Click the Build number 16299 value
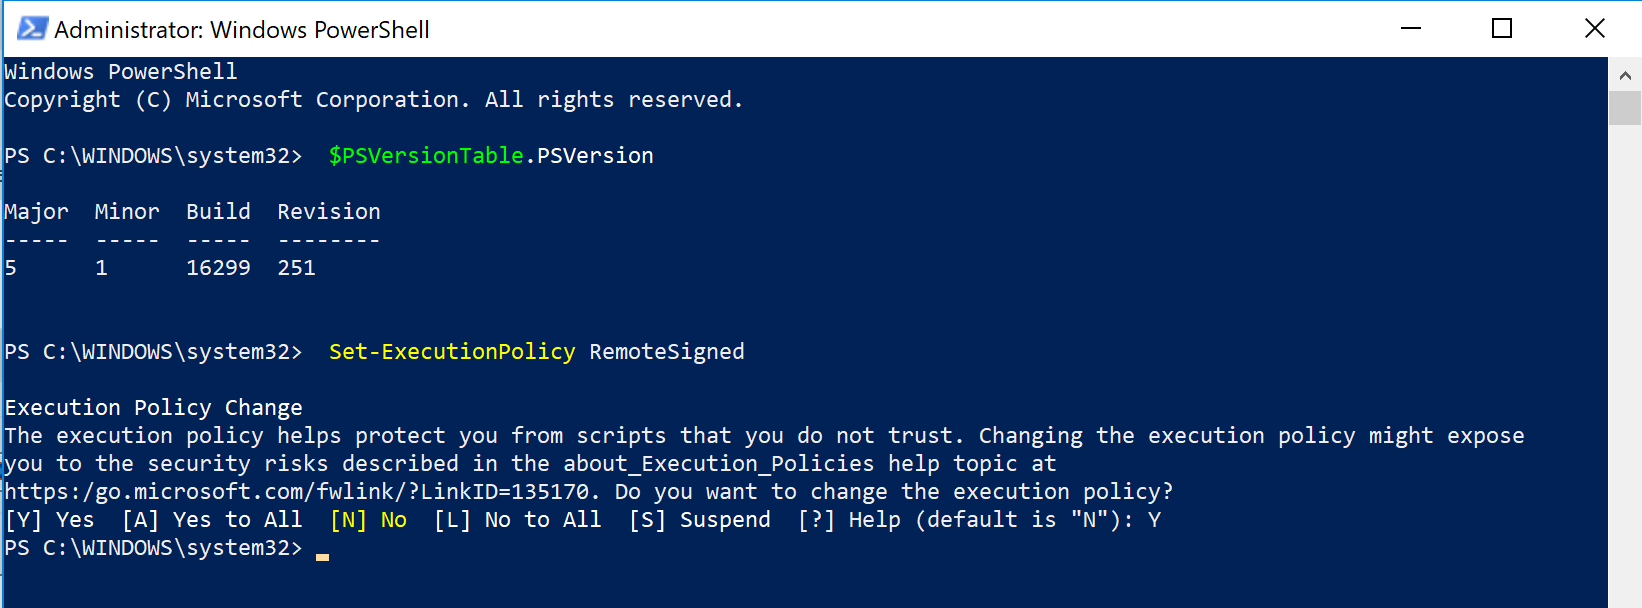Viewport: 1642px width, 608px height. click(x=218, y=268)
